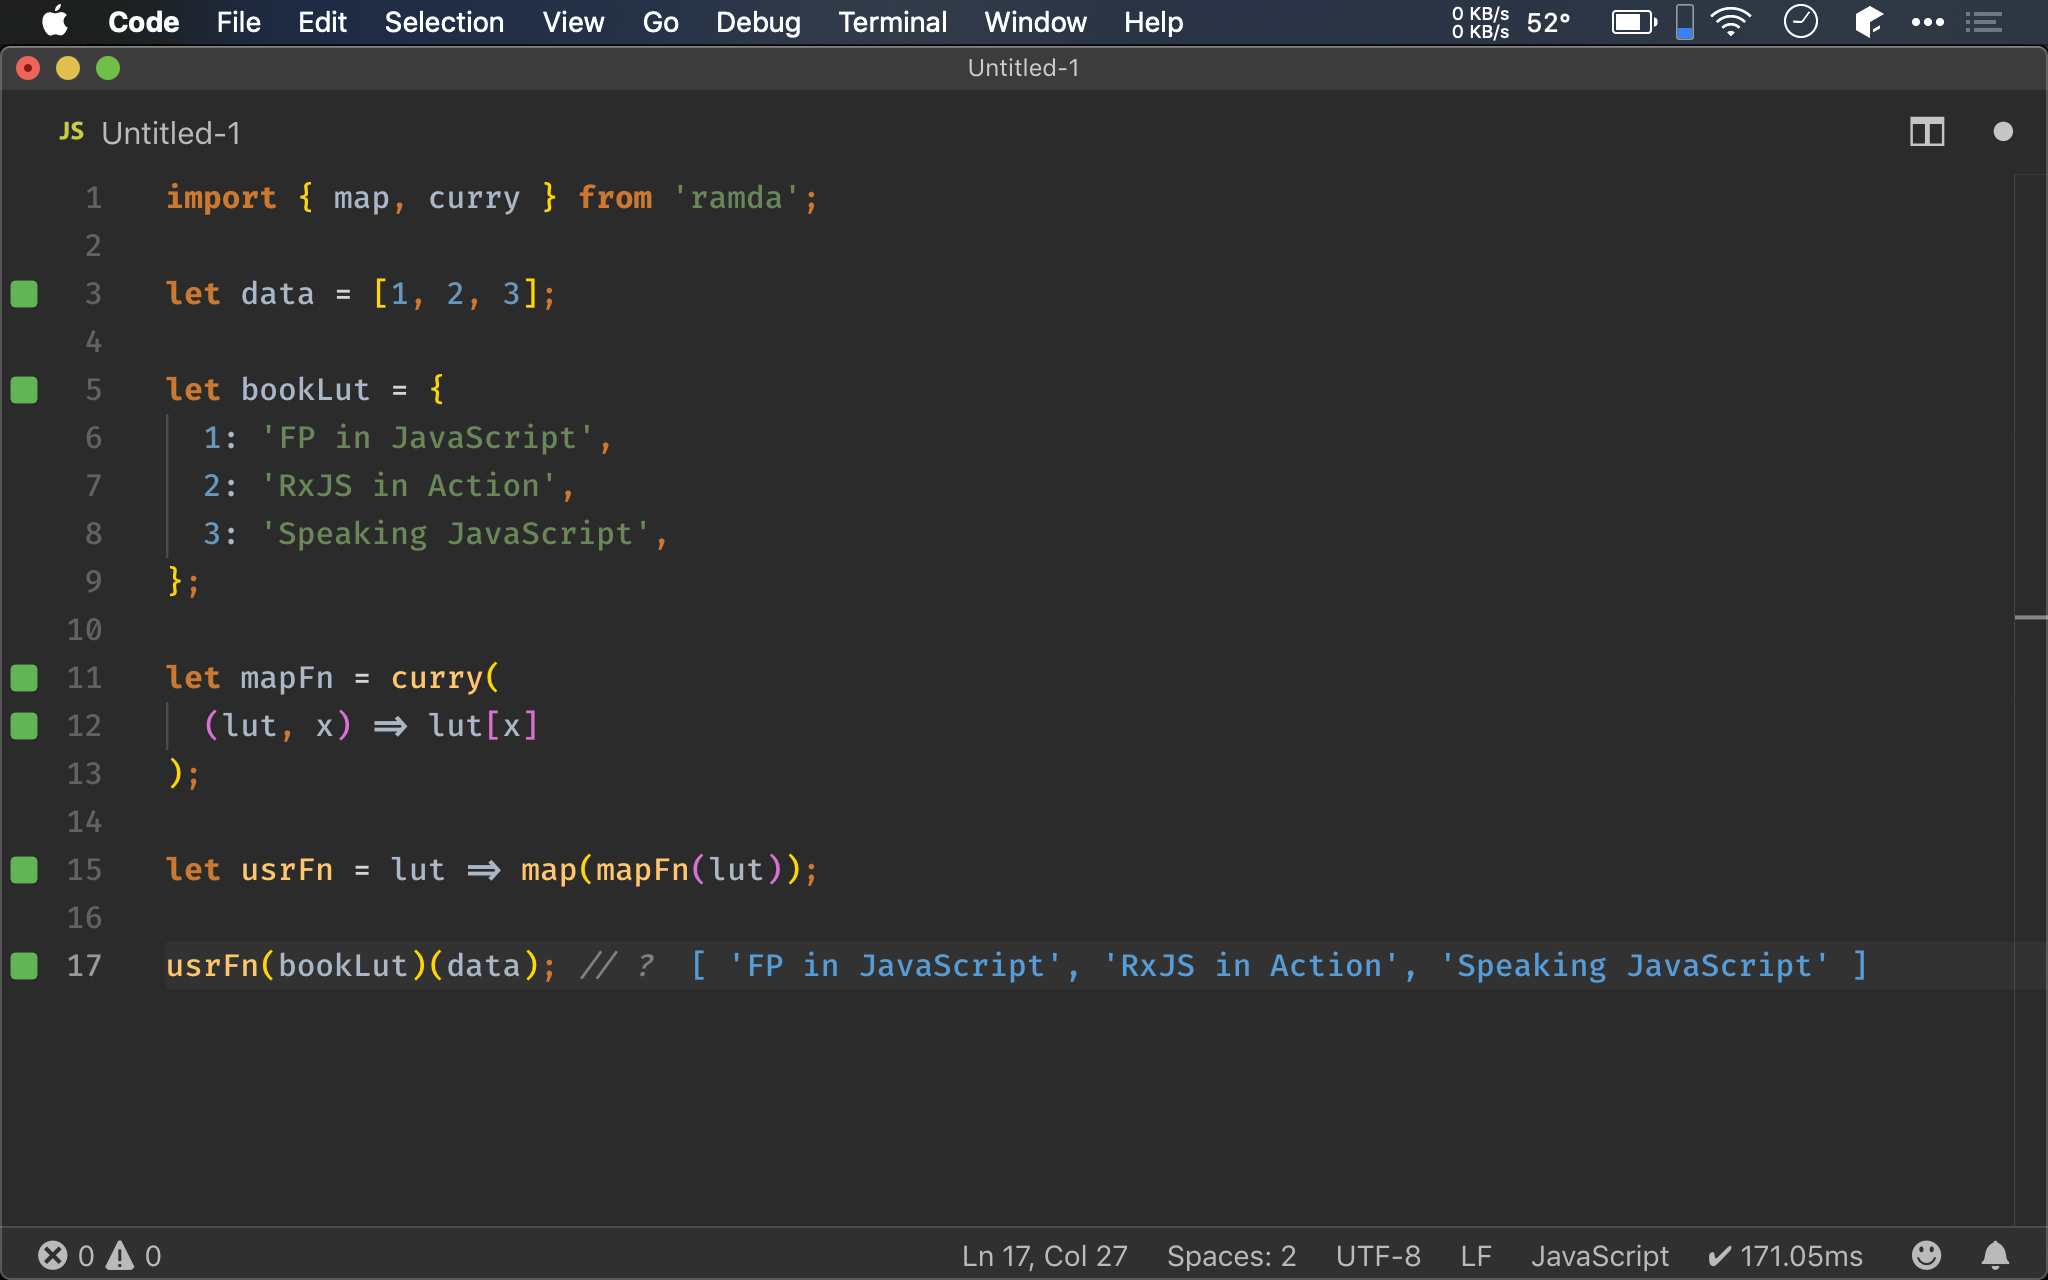This screenshot has width=2048, height=1280.
Task: Click the network speed KB/s indicator
Action: [1480, 22]
